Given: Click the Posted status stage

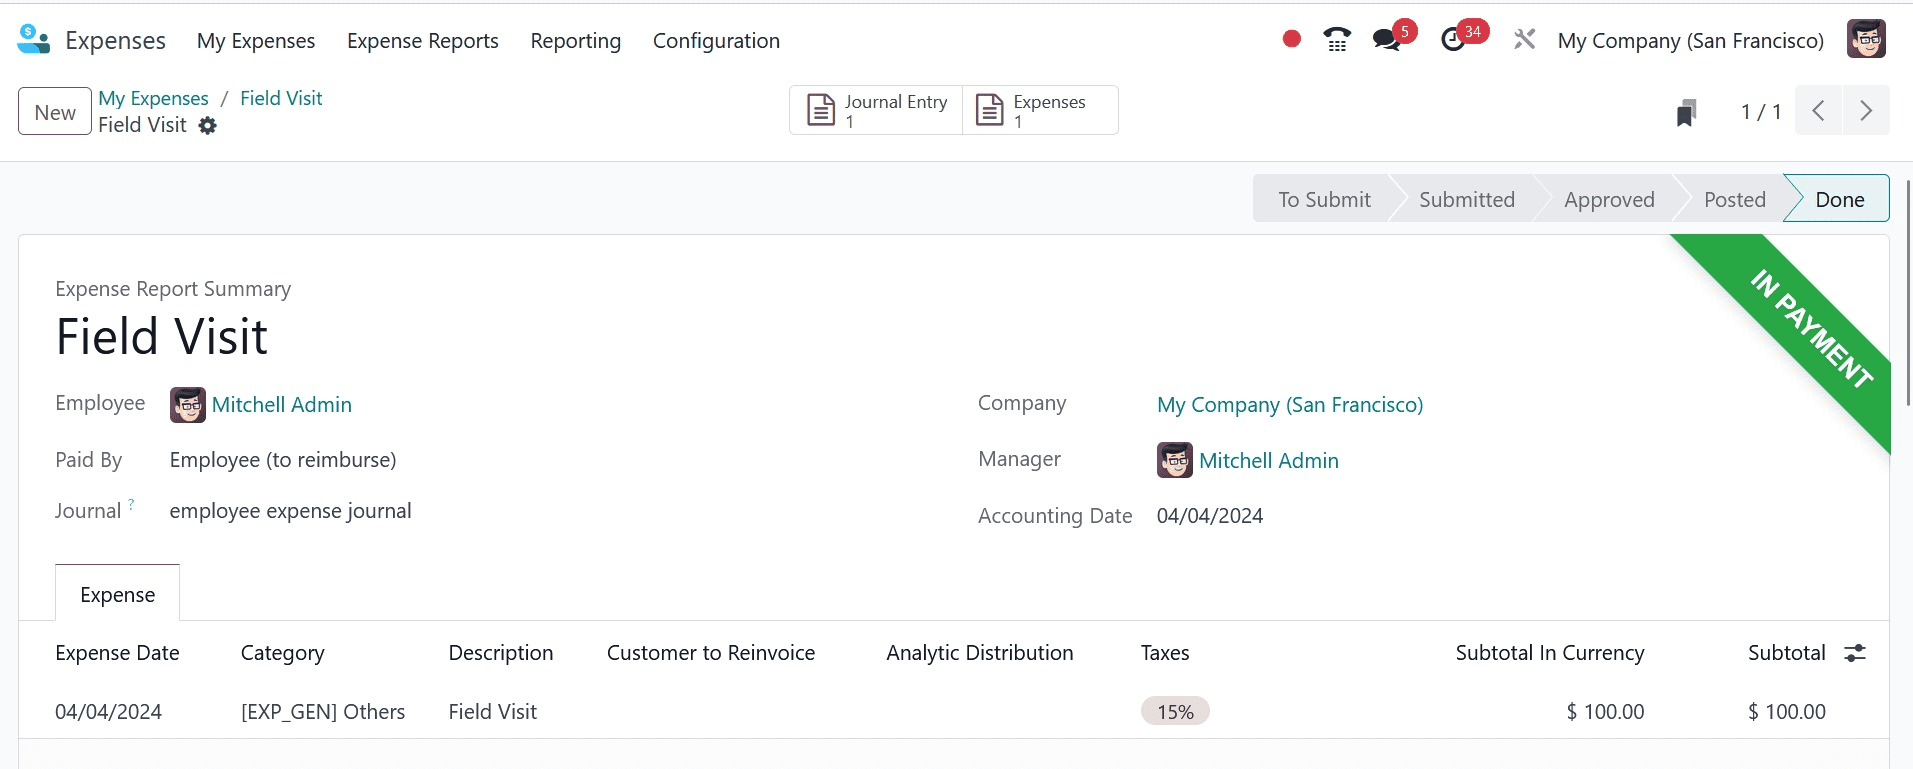Looking at the screenshot, I should coord(1735,199).
